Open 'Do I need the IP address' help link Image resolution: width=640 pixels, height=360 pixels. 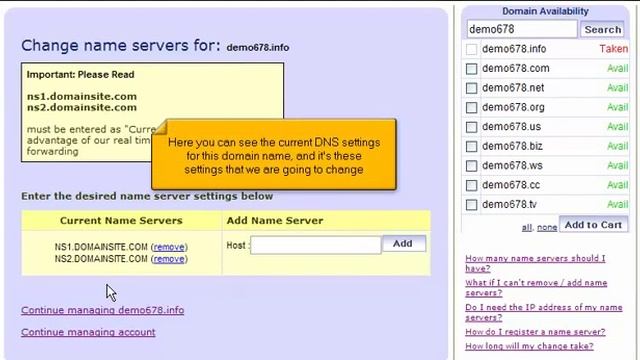pos(544,312)
